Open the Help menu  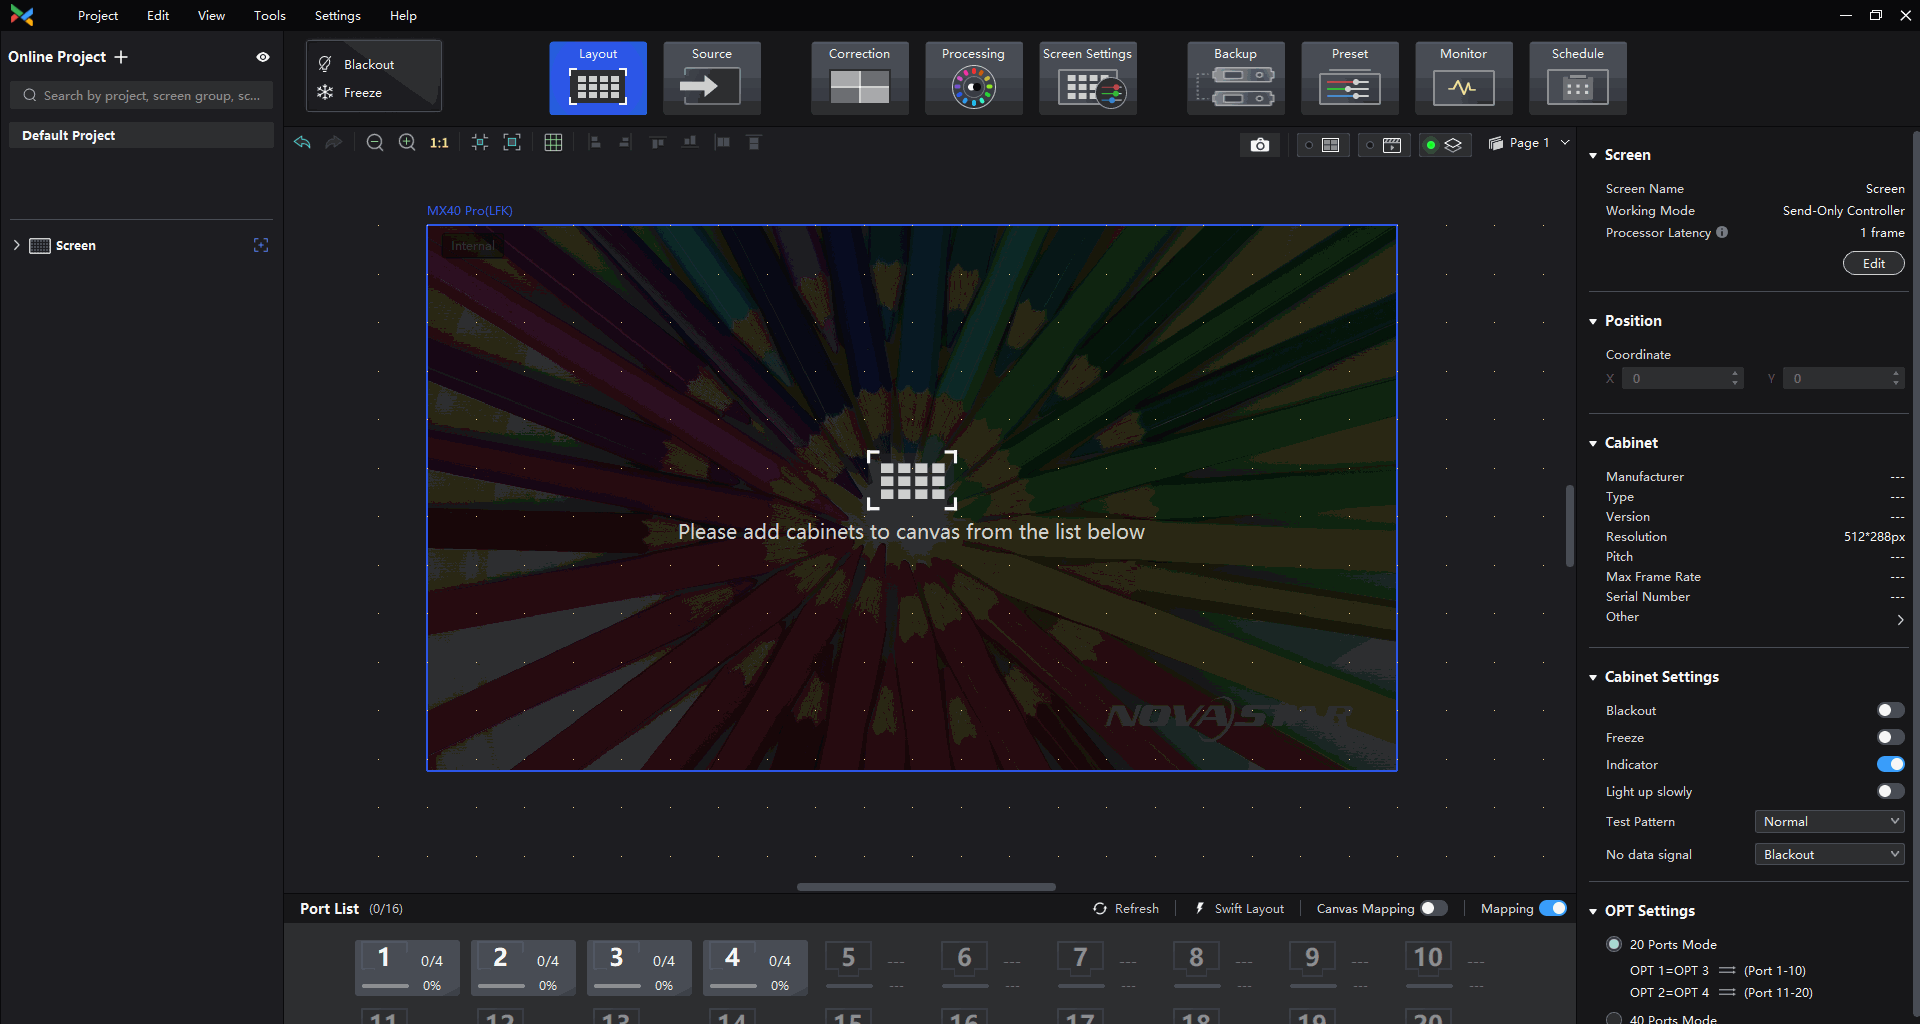pos(403,15)
